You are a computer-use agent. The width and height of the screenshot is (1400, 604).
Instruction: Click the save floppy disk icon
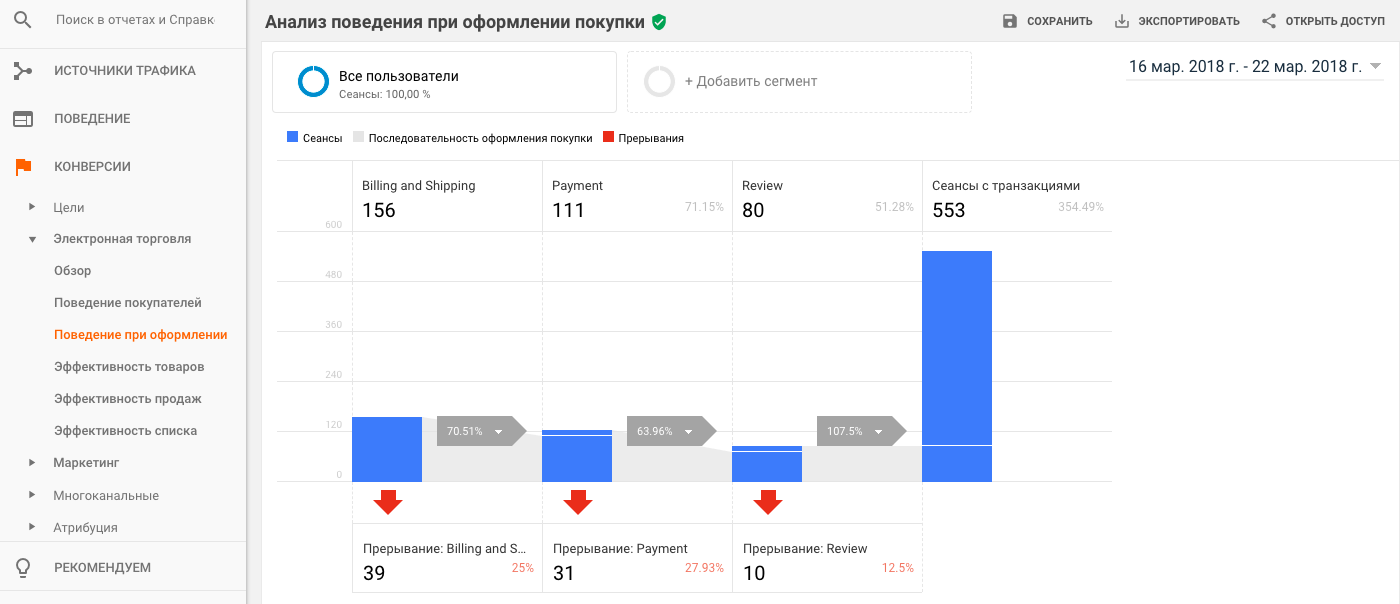pos(1009,21)
